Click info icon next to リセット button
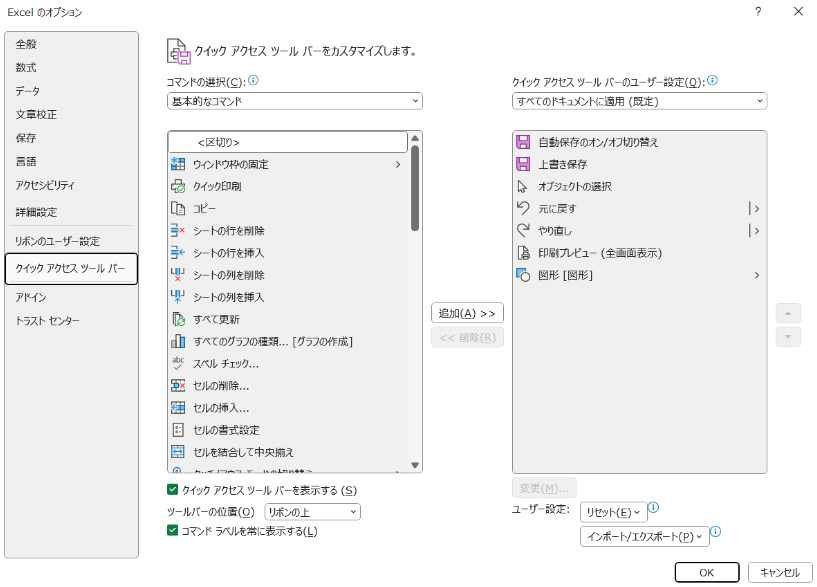The height and width of the screenshot is (587, 817). pos(653,507)
